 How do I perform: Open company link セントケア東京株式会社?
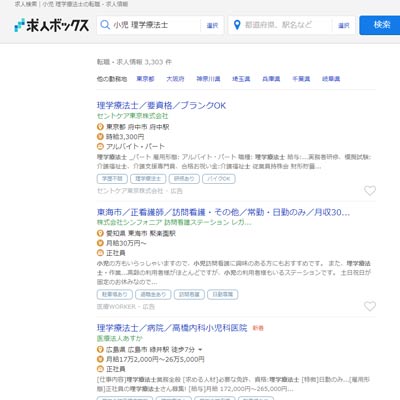[132, 116]
